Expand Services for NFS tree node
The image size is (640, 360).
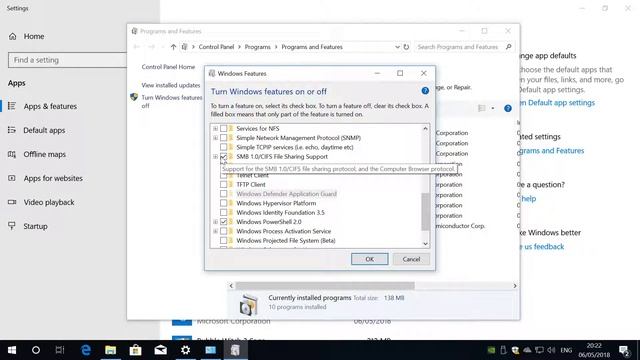[x=215, y=129]
